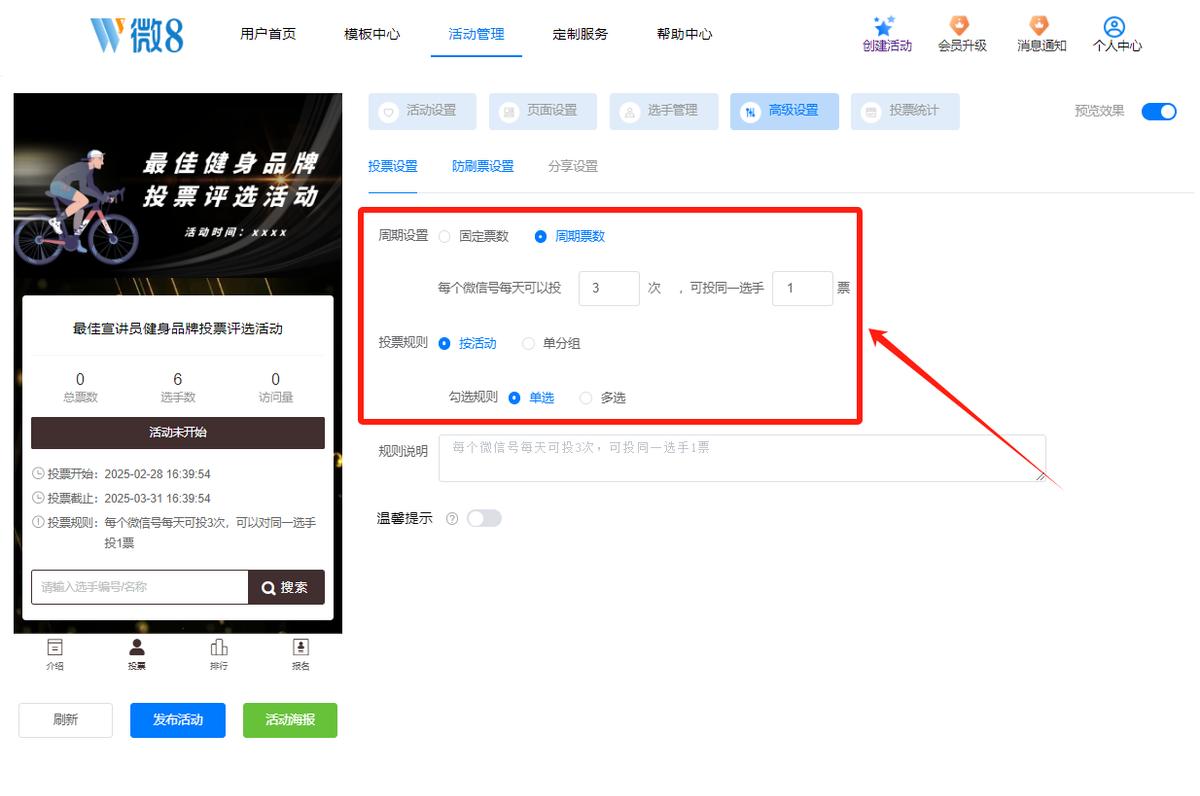Viewport: 1200px width, 796px height.
Task: Switch to 投票统计 tab
Action: [x=905, y=111]
